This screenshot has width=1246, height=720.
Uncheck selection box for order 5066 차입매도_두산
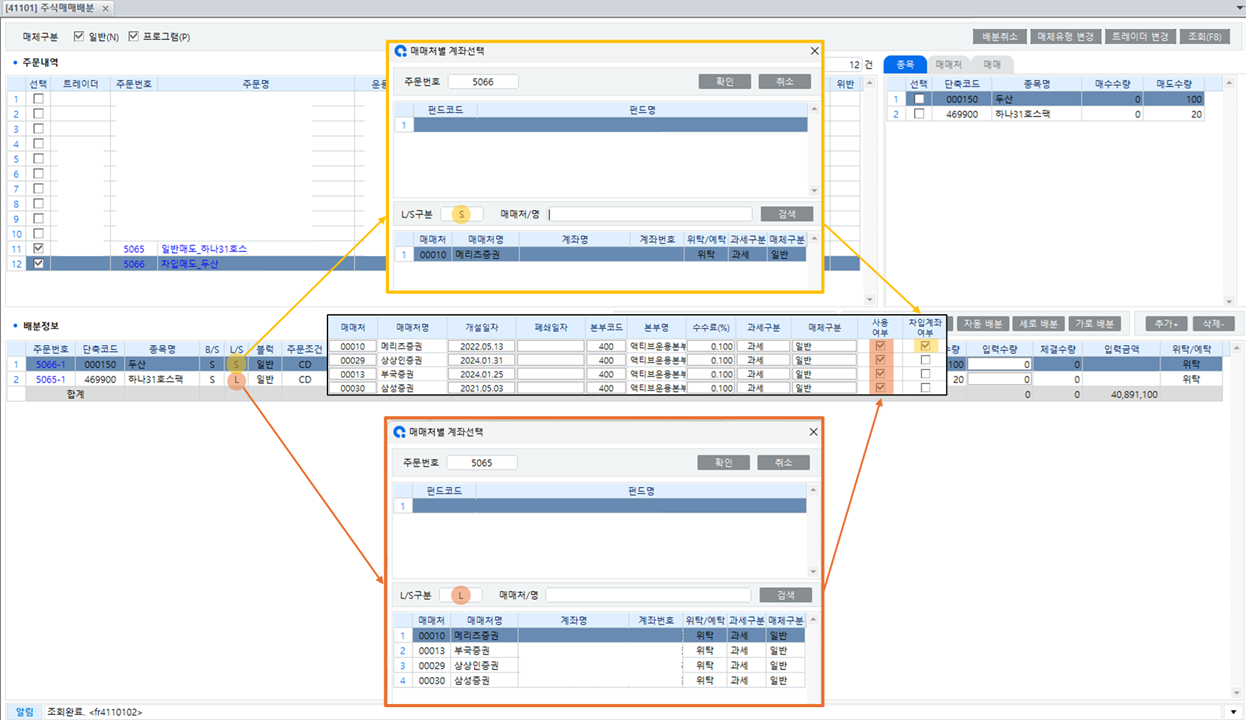(x=39, y=264)
